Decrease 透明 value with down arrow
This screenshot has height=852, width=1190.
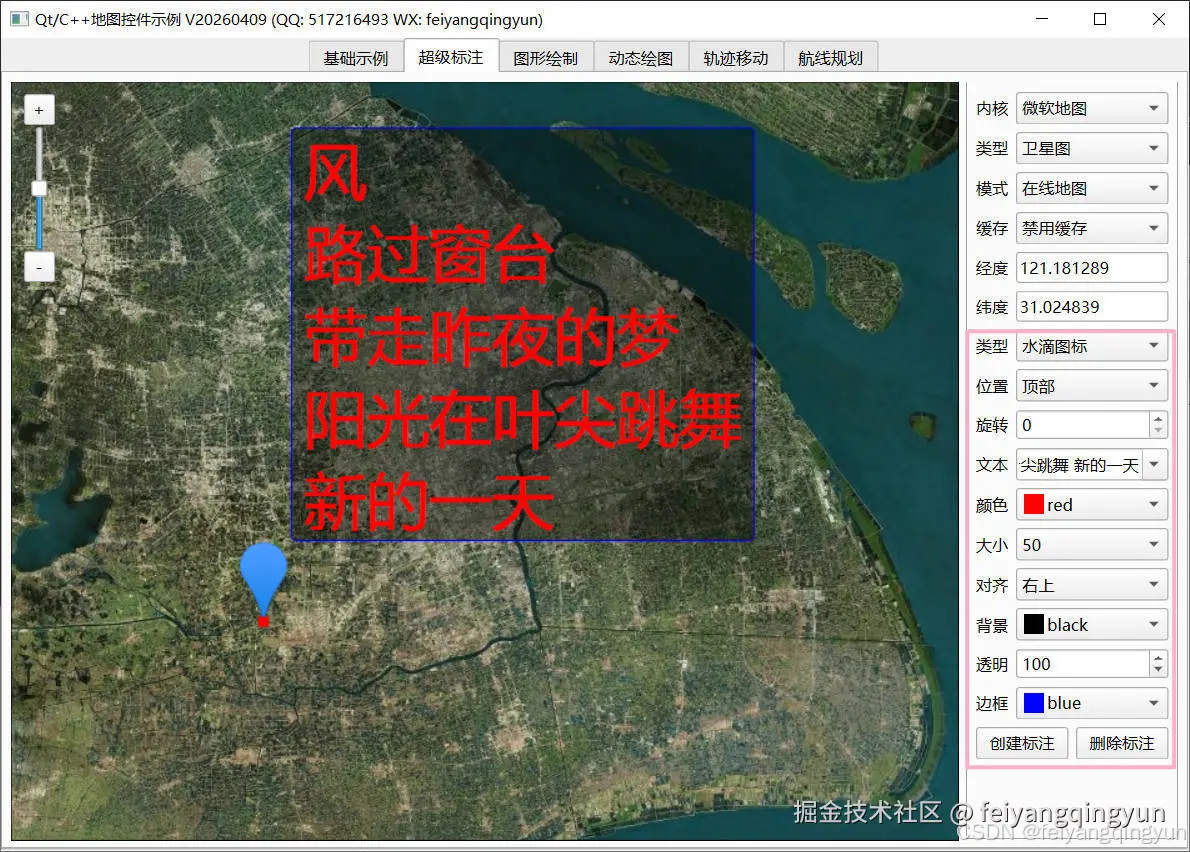point(1158,671)
